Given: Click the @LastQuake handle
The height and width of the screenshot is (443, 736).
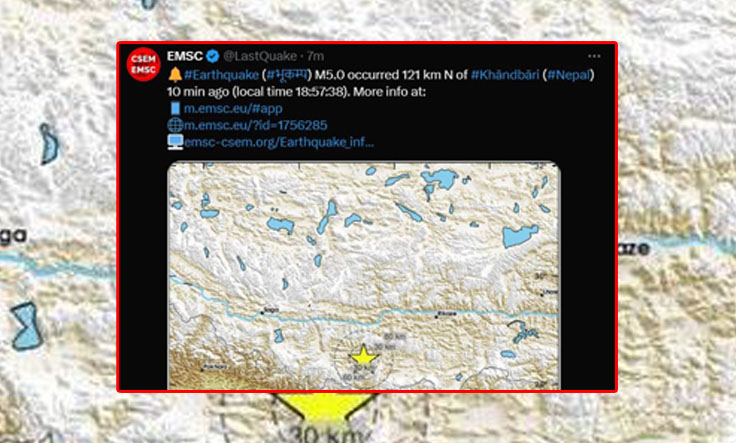Looking at the screenshot, I should tap(260, 56).
